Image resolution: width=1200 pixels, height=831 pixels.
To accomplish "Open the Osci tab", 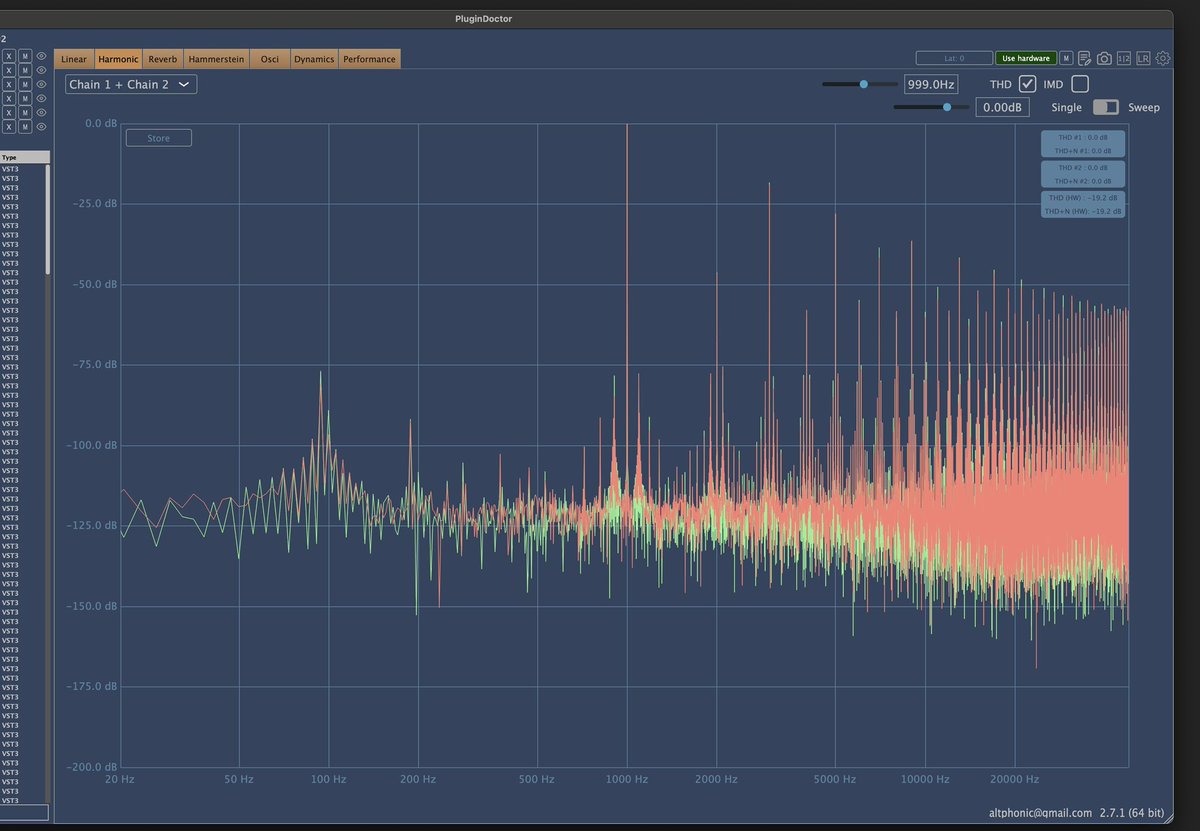I will click(269, 59).
